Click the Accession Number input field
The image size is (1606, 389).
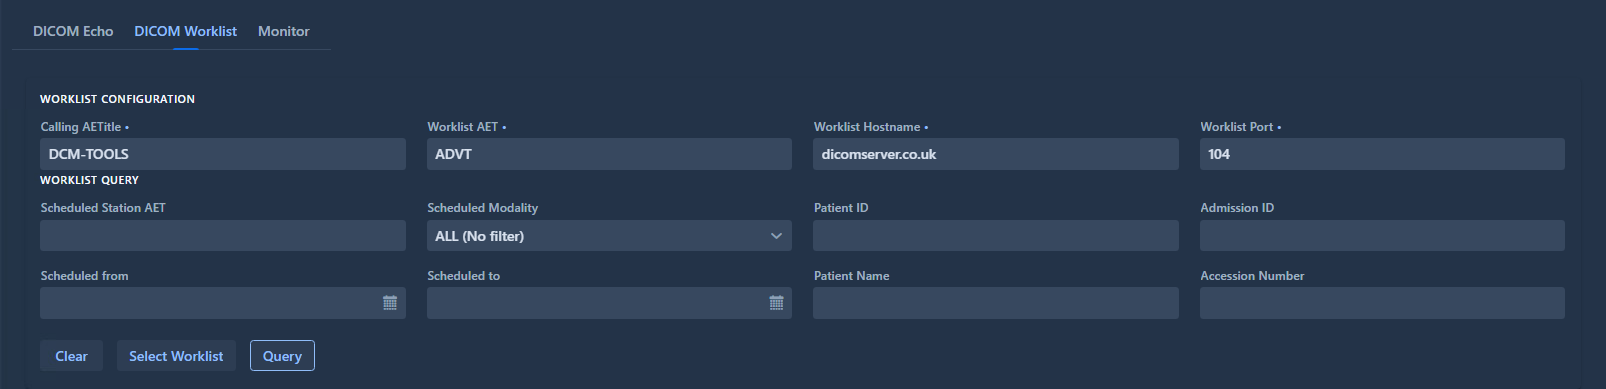point(1382,303)
